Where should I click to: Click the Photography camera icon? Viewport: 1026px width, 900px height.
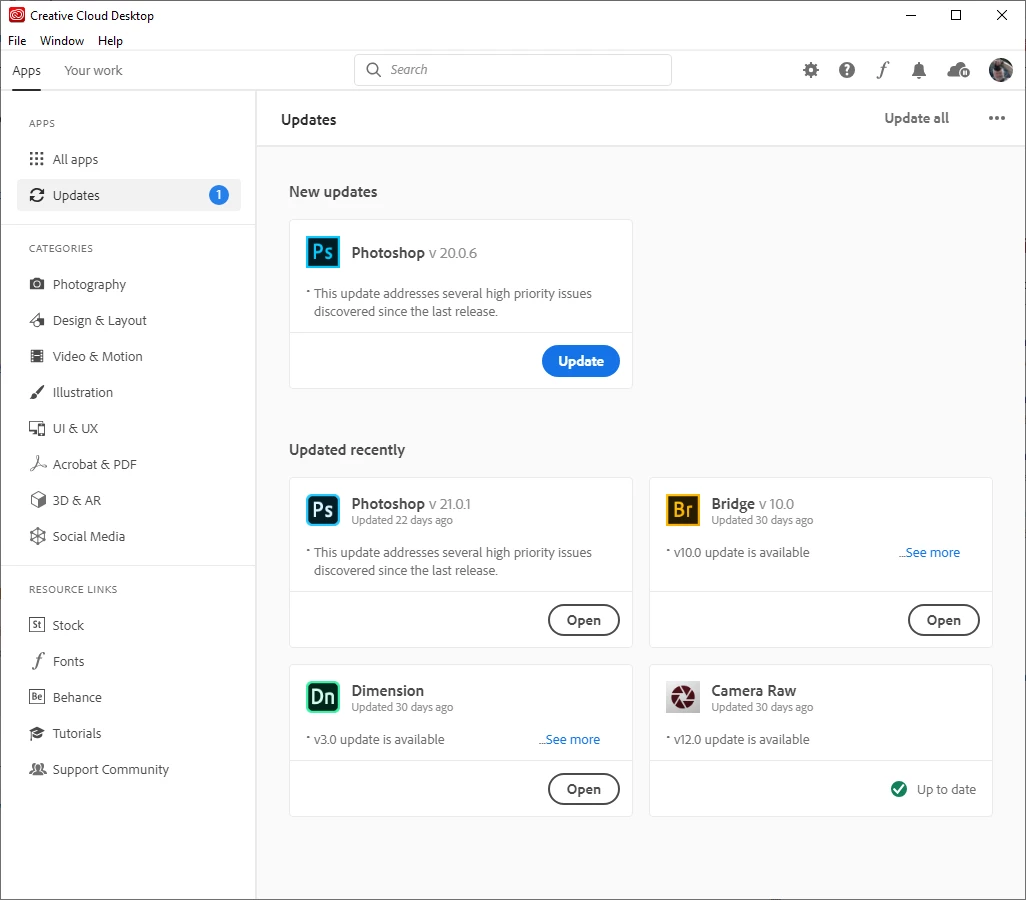(37, 284)
